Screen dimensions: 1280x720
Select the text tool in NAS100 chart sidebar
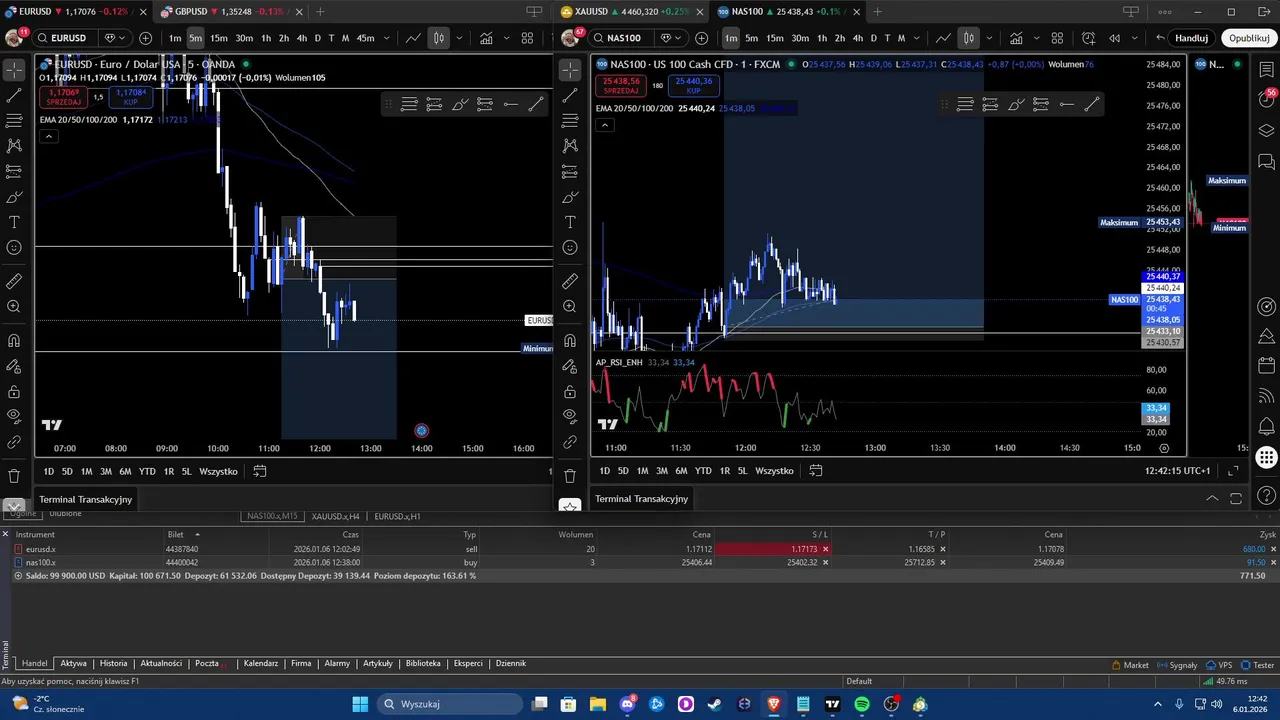570,222
